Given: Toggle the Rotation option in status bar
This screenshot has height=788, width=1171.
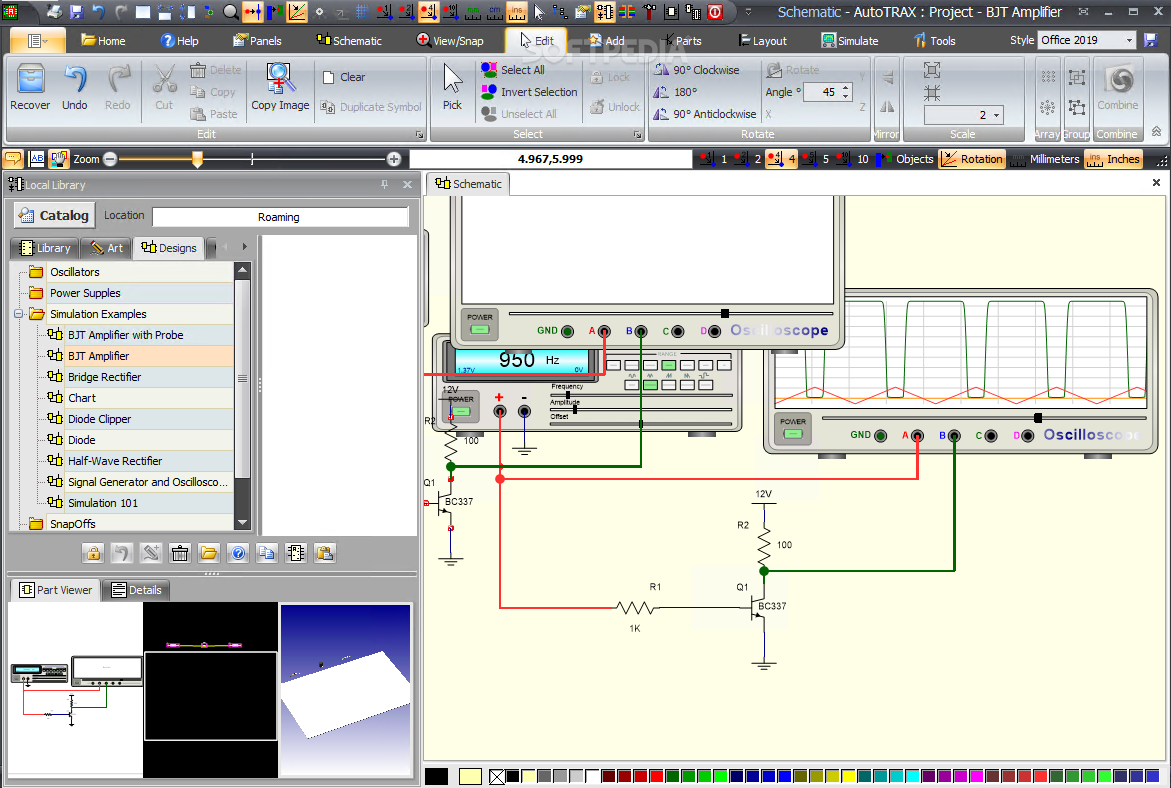Looking at the screenshot, I should point(972,158).
